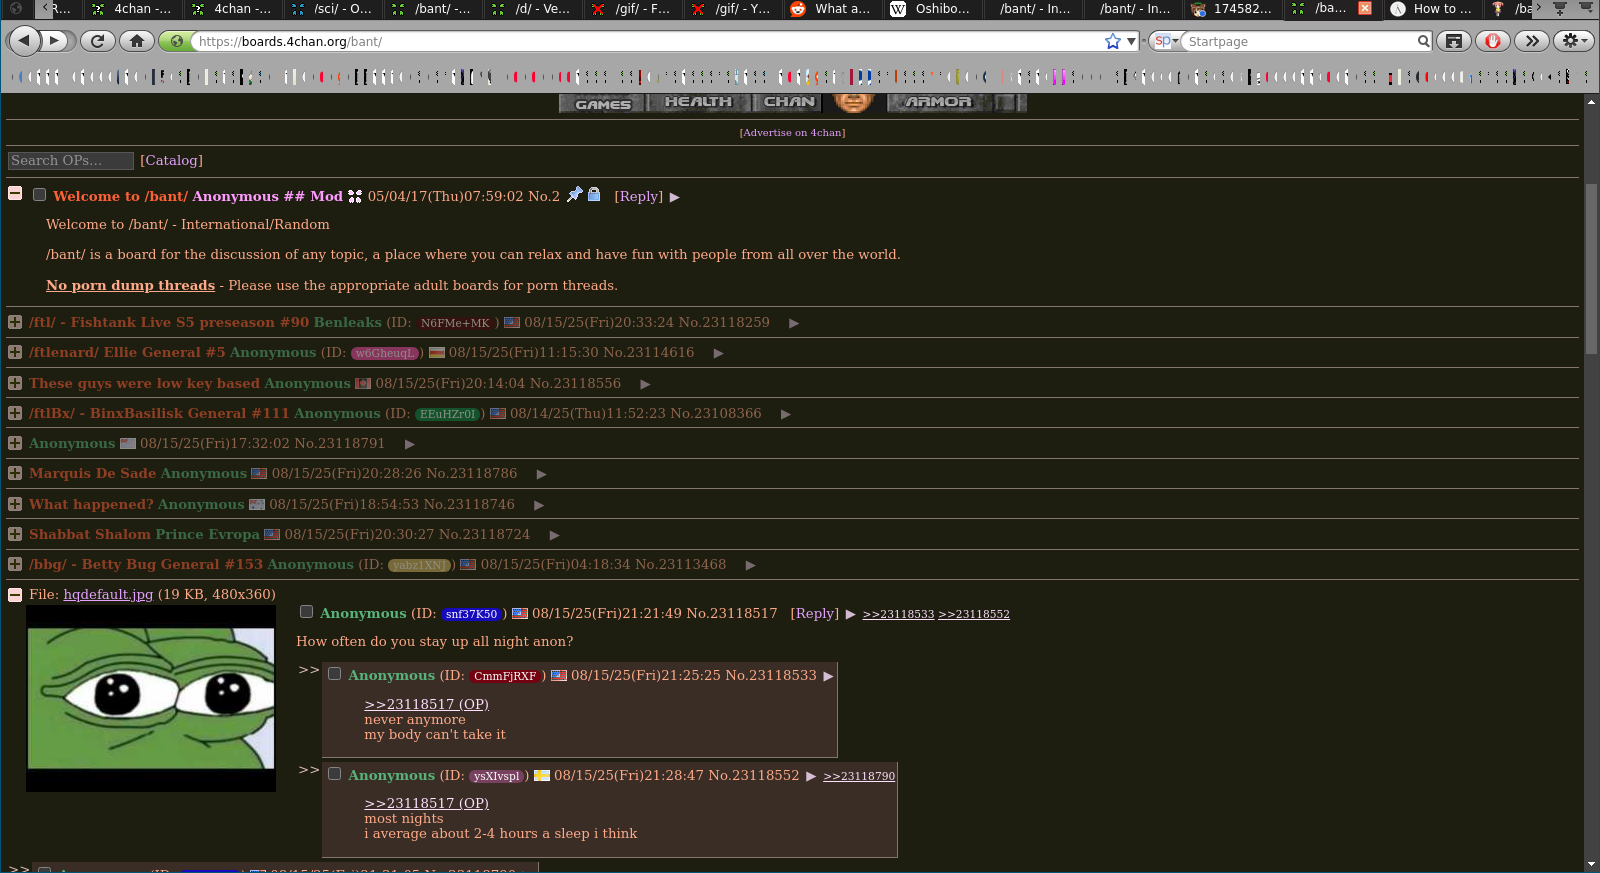Click the red stop-hand blocker icon
Viewport: 1600px width, 873px height.
pos(1493,41)
